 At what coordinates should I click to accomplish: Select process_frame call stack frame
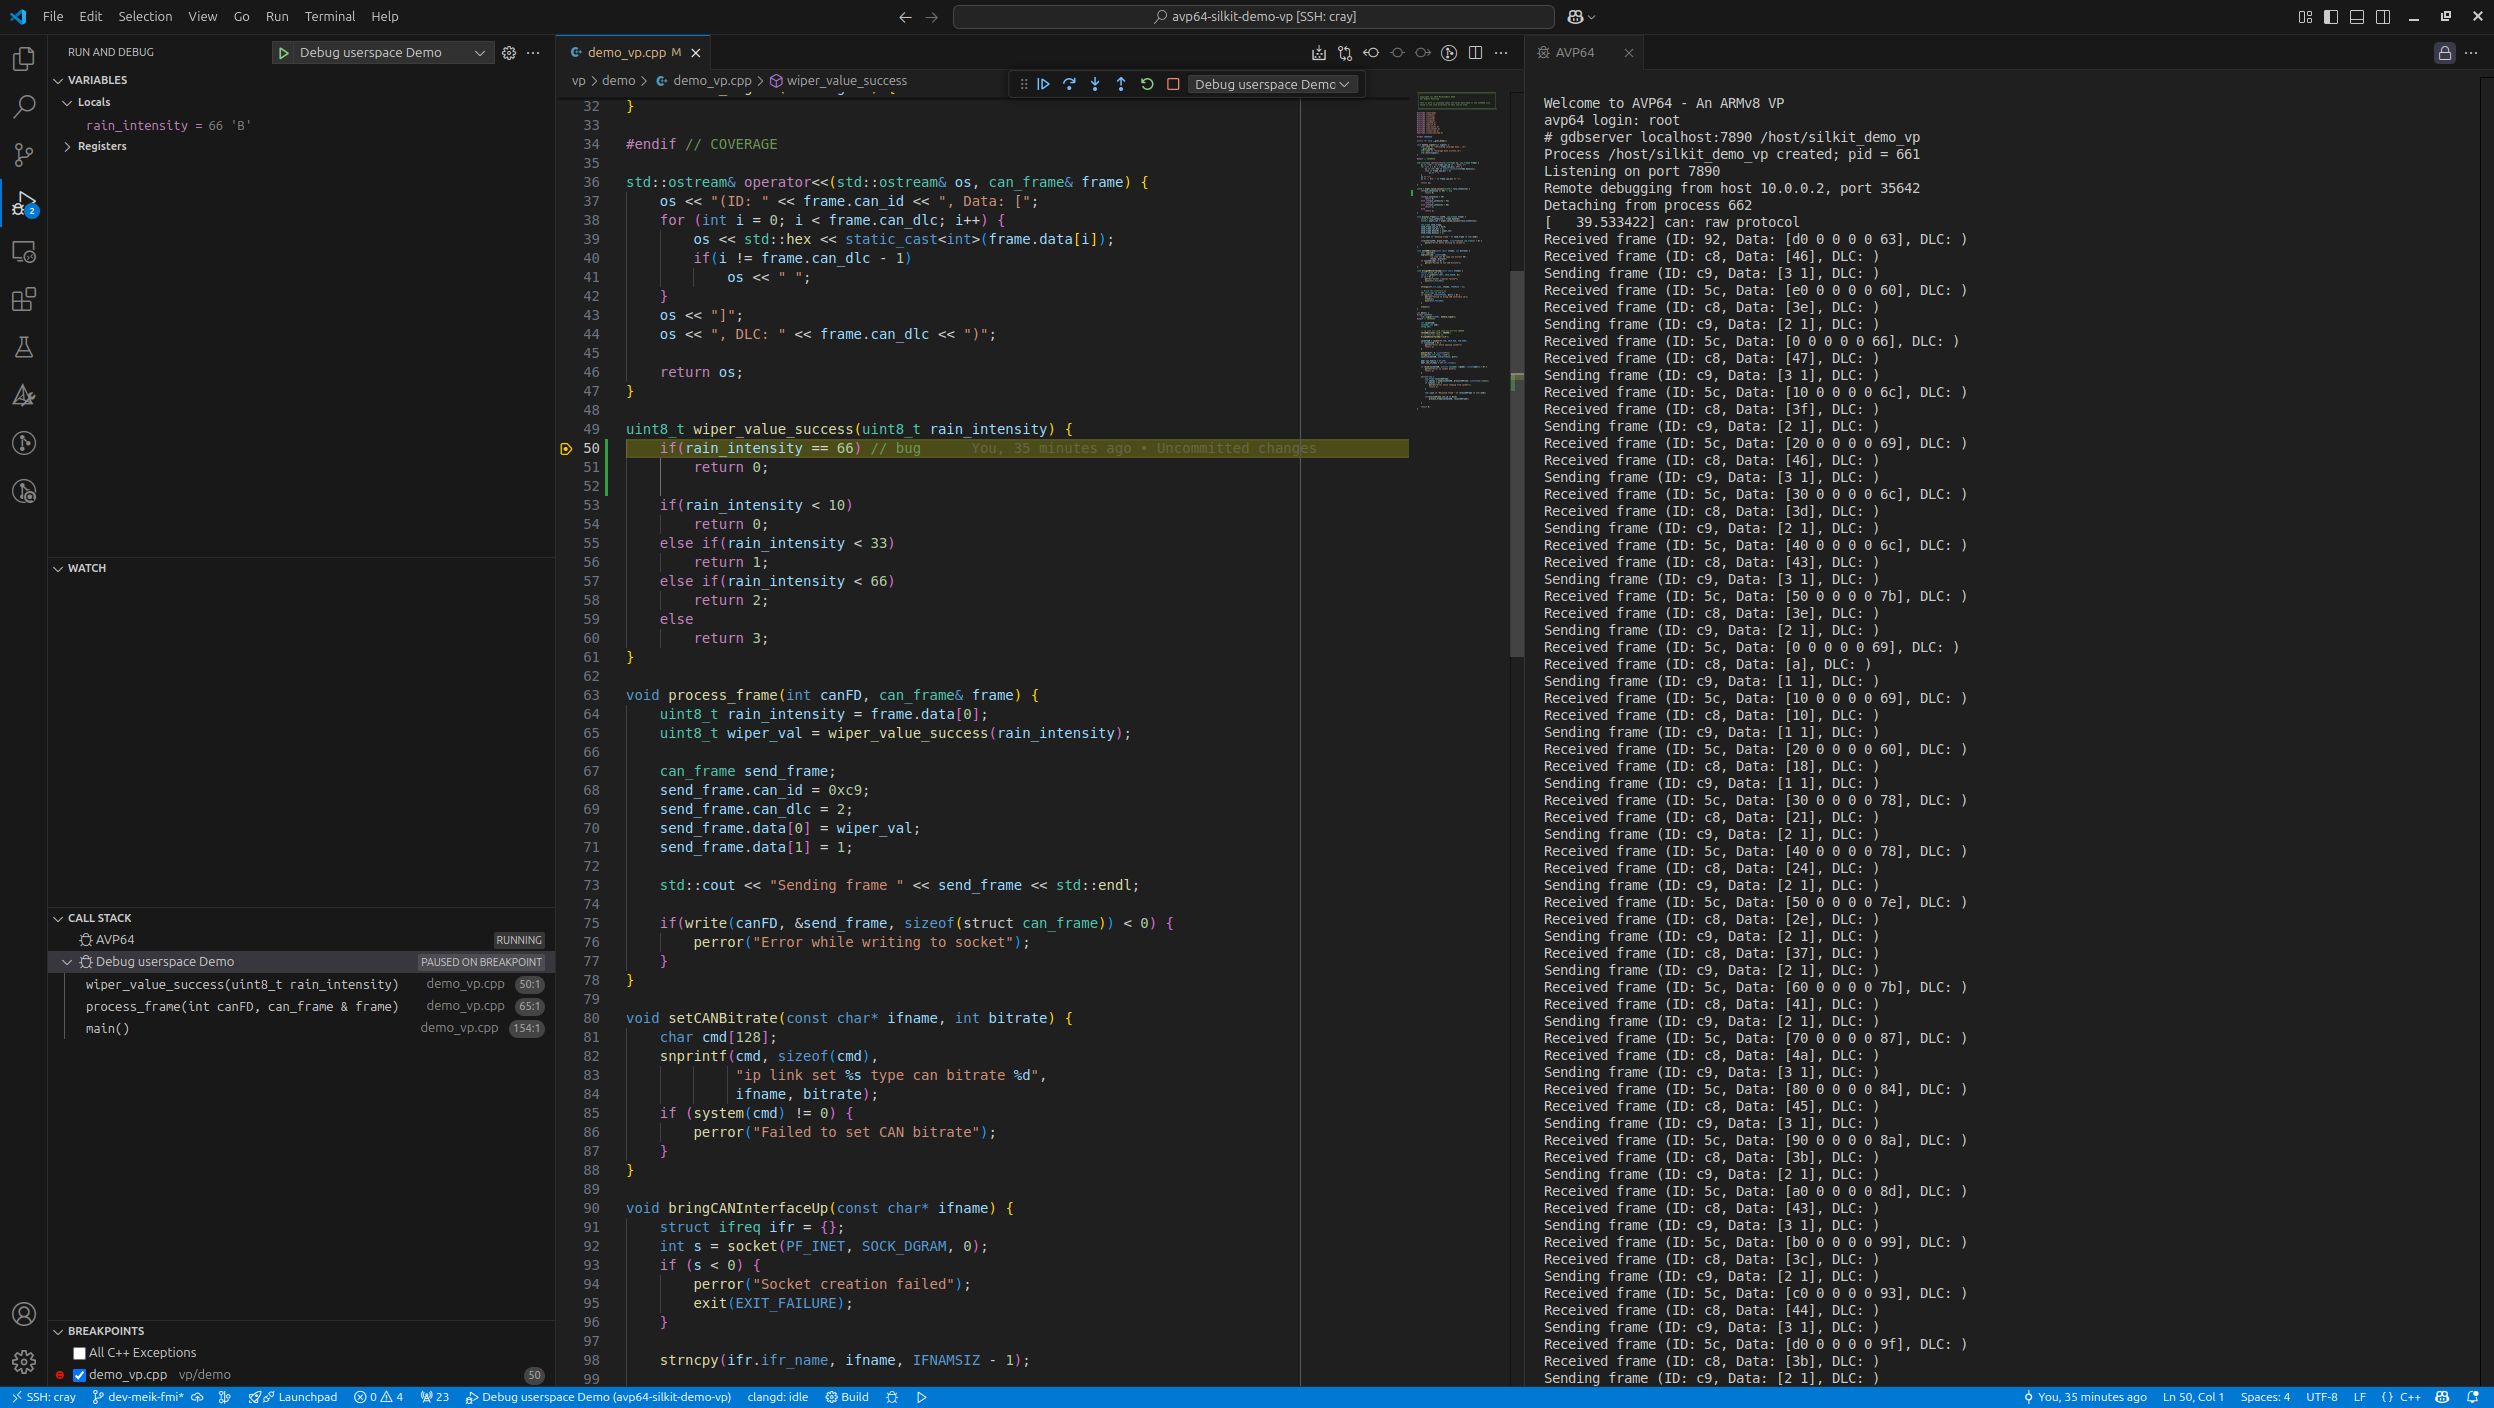click(242, 1006)
